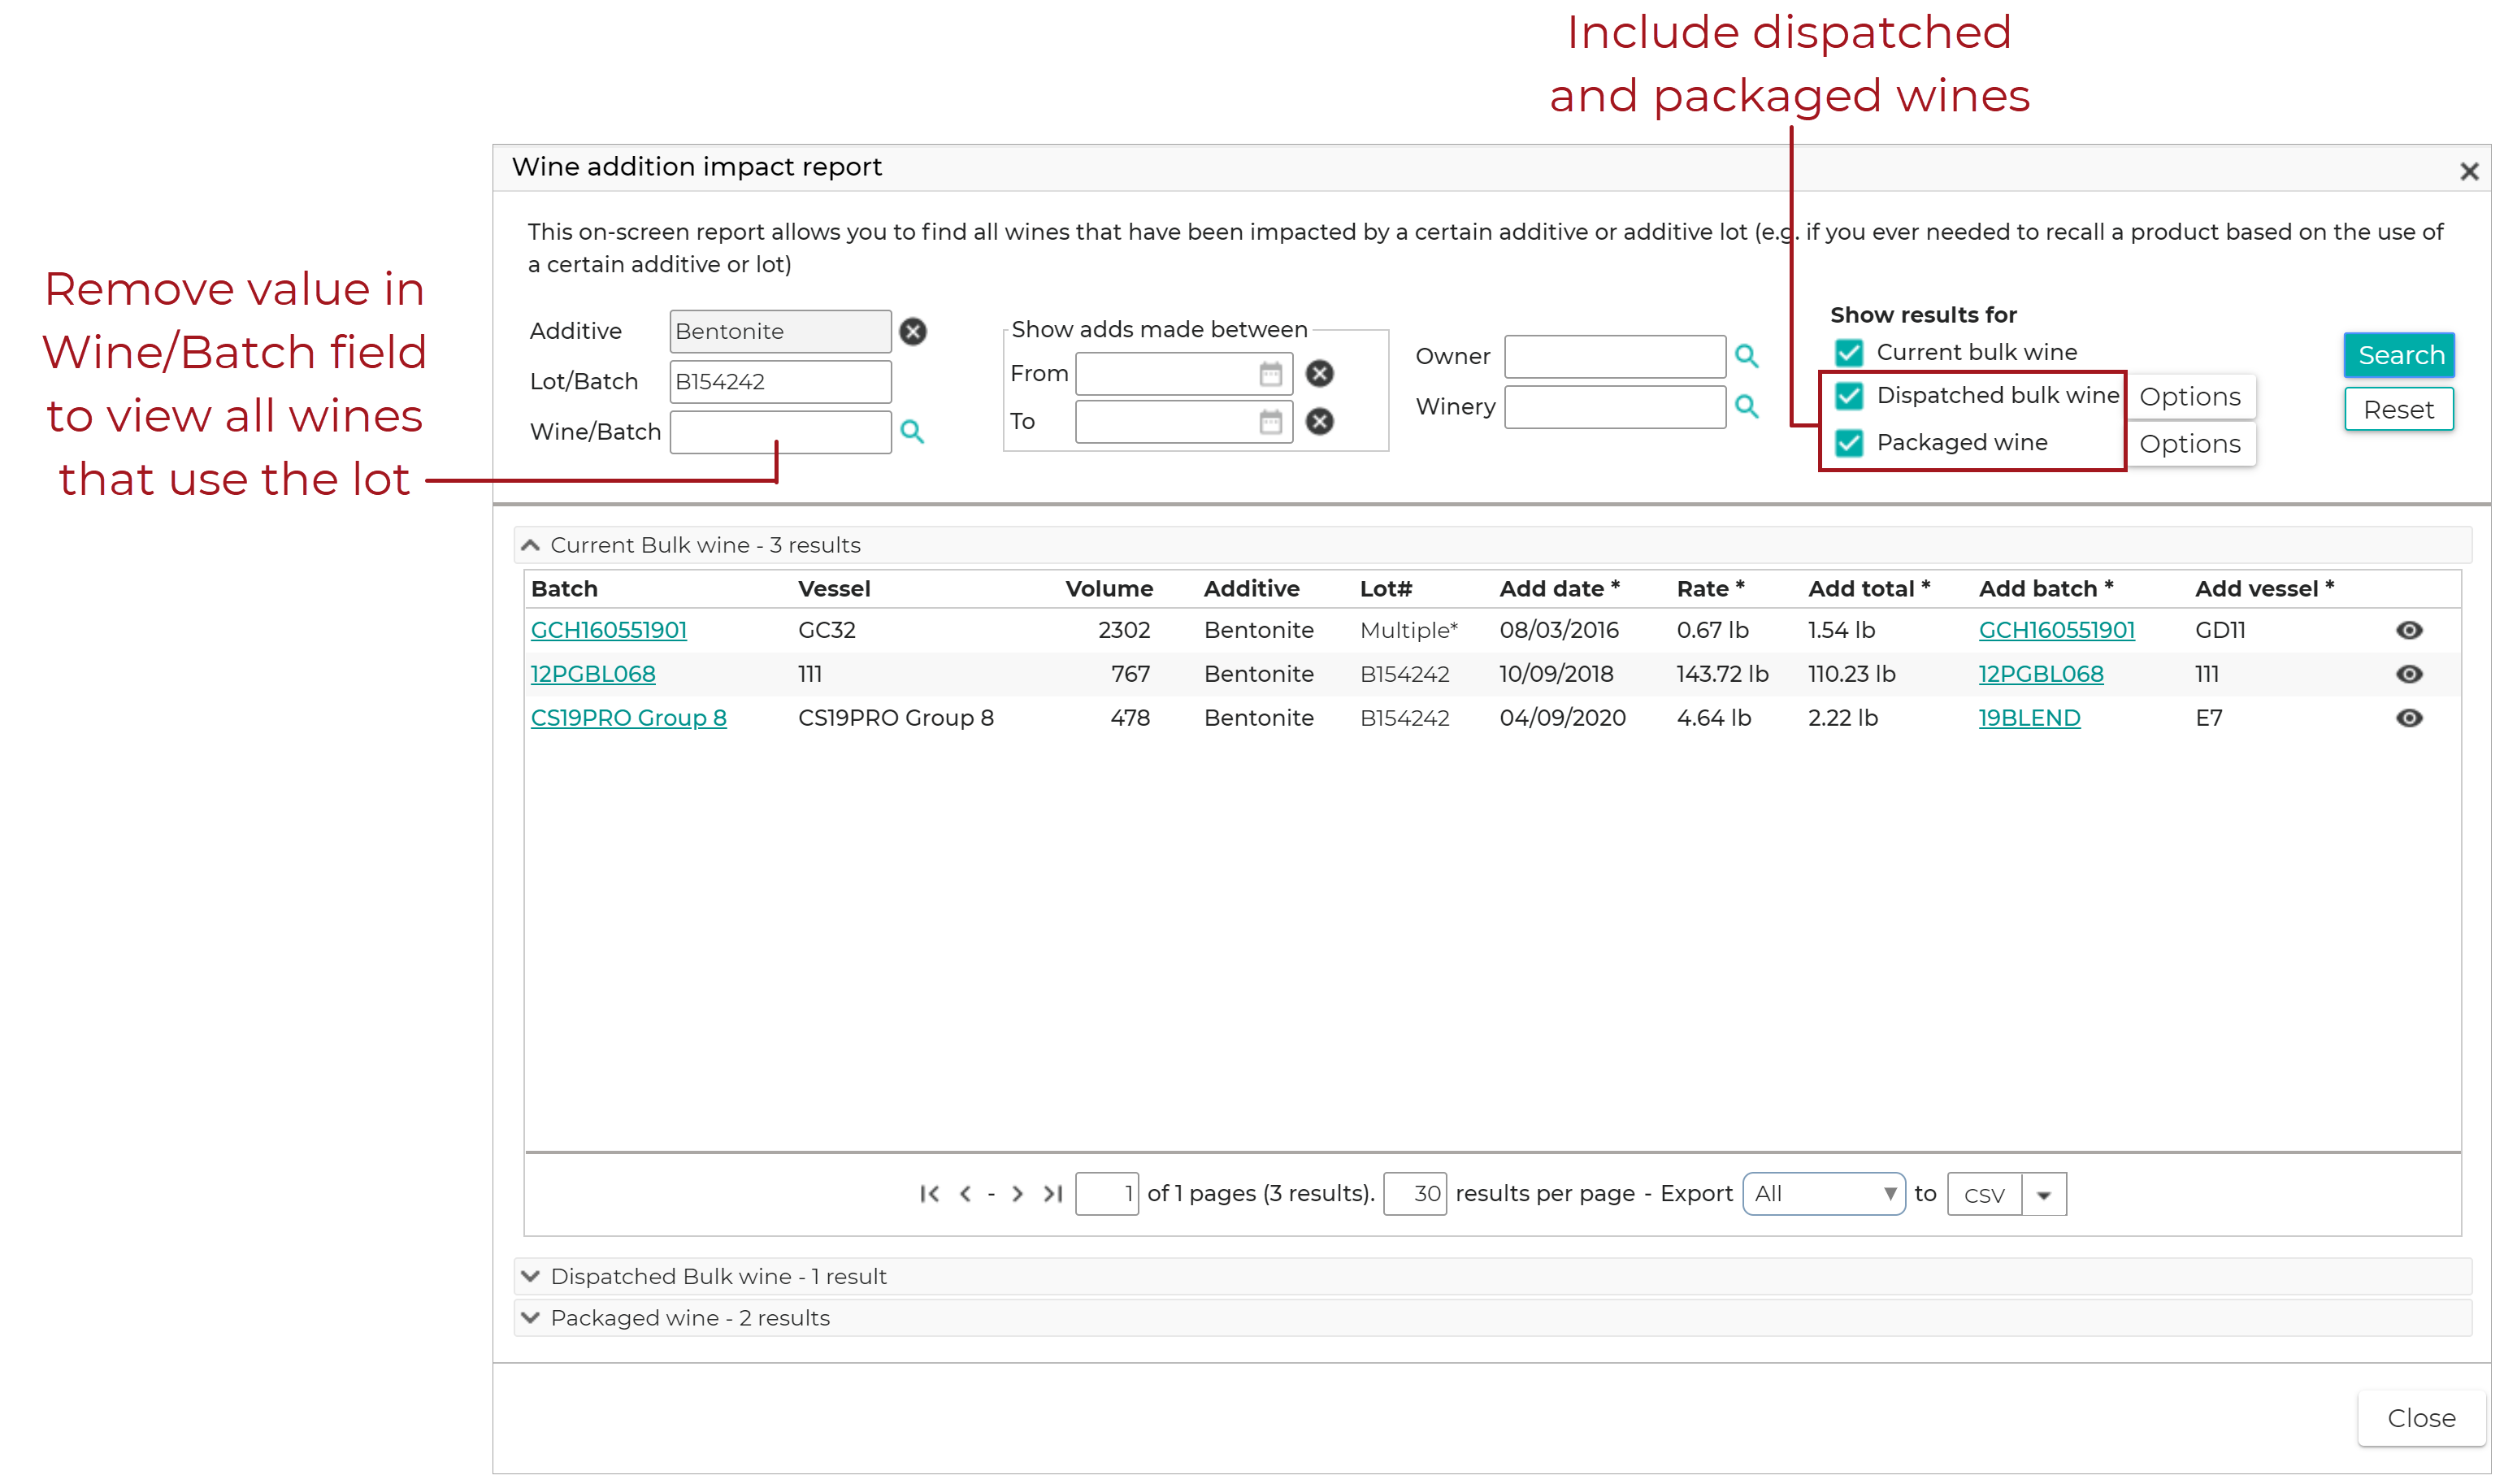Image resolution: width=2504 pixels, height=1484 pixels.
Task: Open CS19PRO Group 8 batch link
Action: click(x=629, y=718)
